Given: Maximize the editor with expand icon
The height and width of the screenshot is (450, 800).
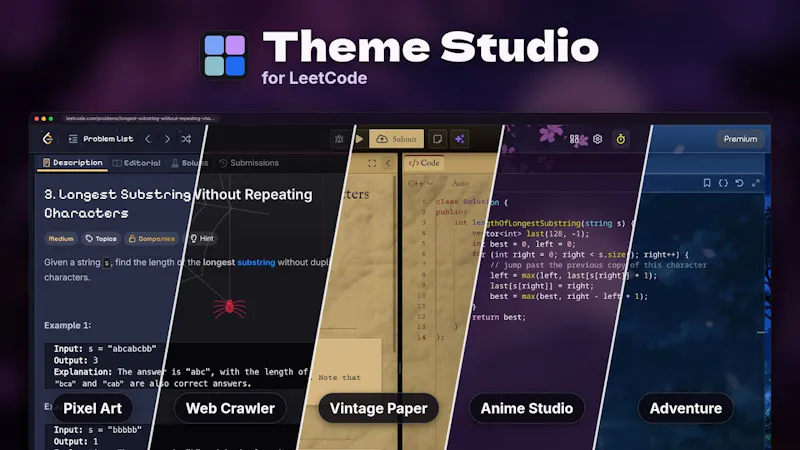Looking at the screenshot, I should pos(756,183).
